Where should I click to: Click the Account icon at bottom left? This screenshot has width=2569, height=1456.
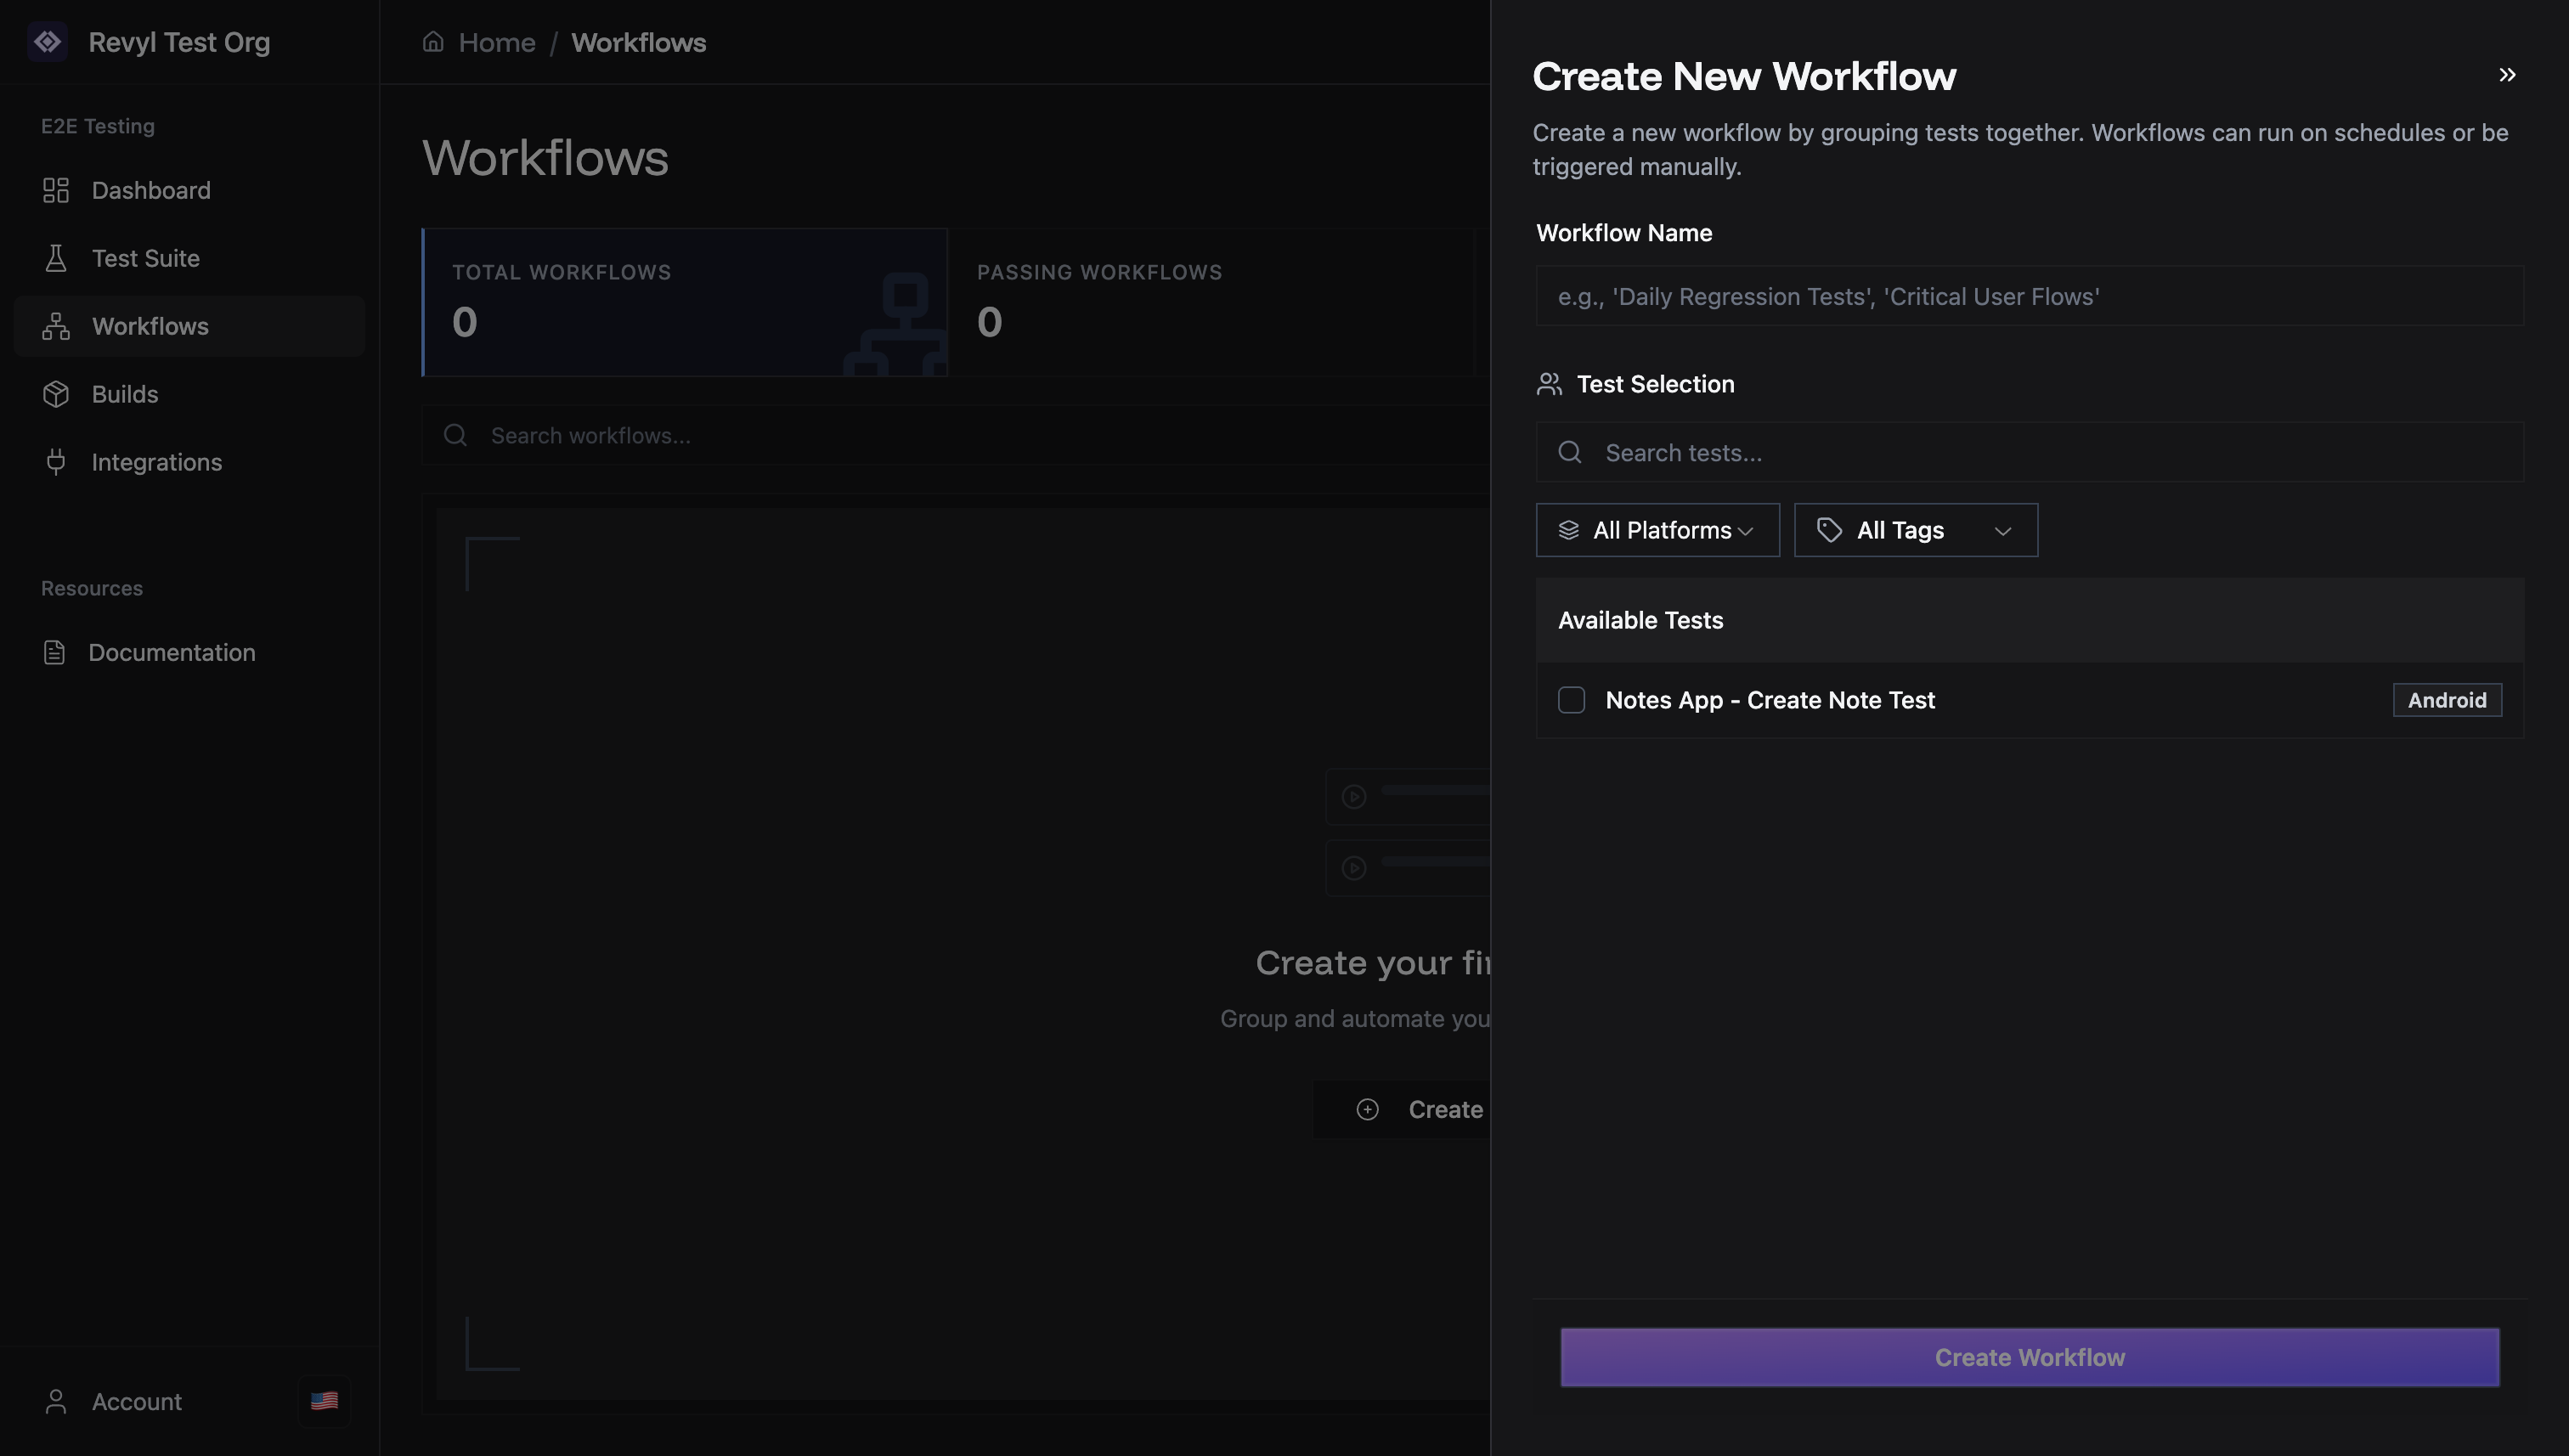[55, 1400]
